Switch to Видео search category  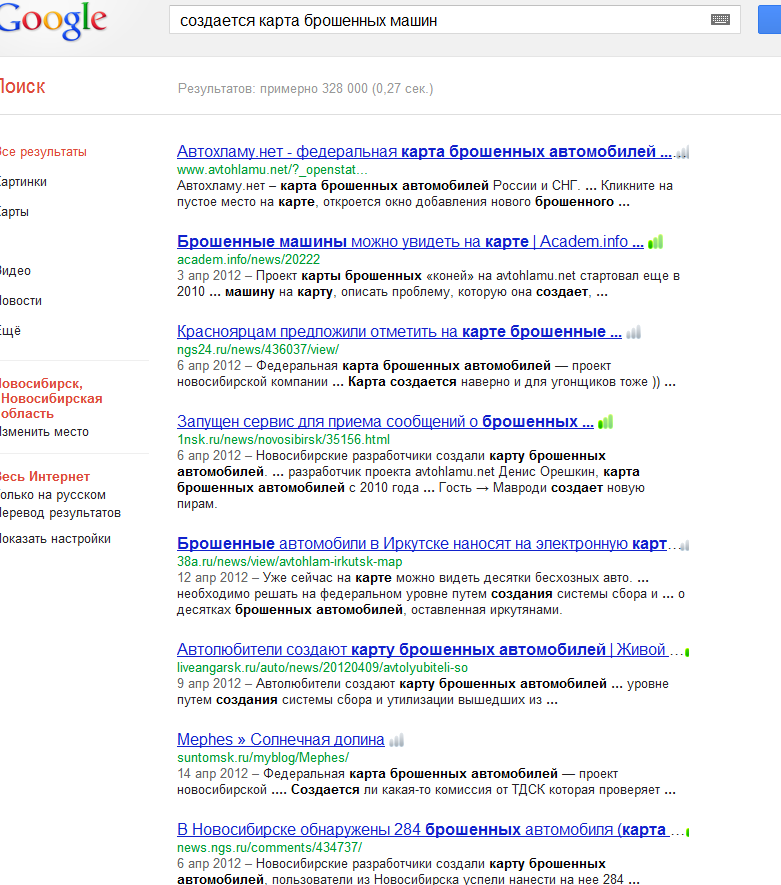[x=15, y=271]
